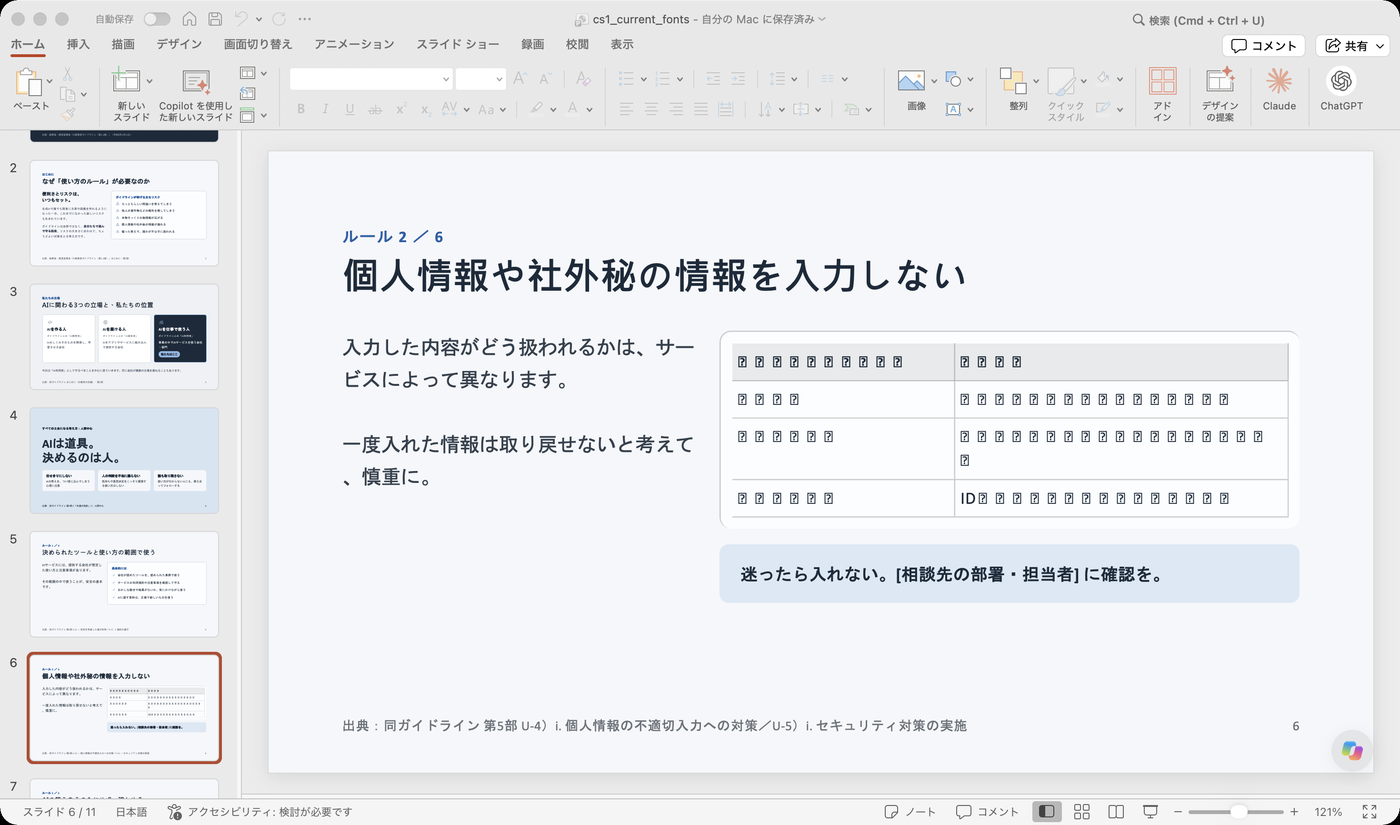Toggle the ノート notes pane
Image resolution: width=1400 pixels, height=825 pixels.
(910, 811)
